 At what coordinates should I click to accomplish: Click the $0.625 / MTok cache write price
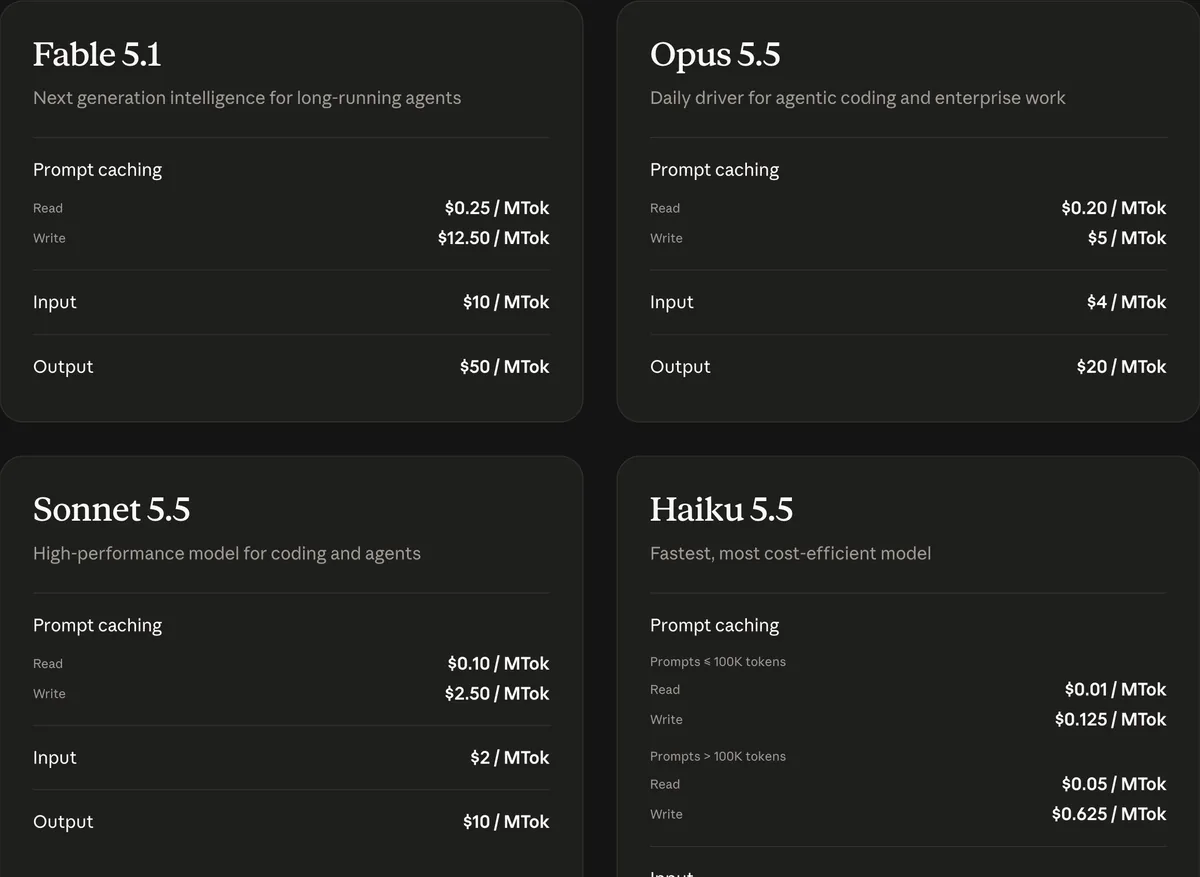tap(1109, 815)
